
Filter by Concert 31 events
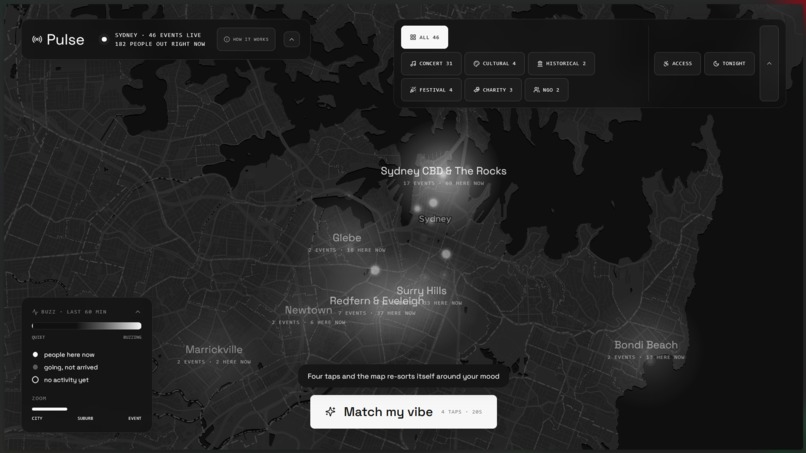[x=431, y=64]
